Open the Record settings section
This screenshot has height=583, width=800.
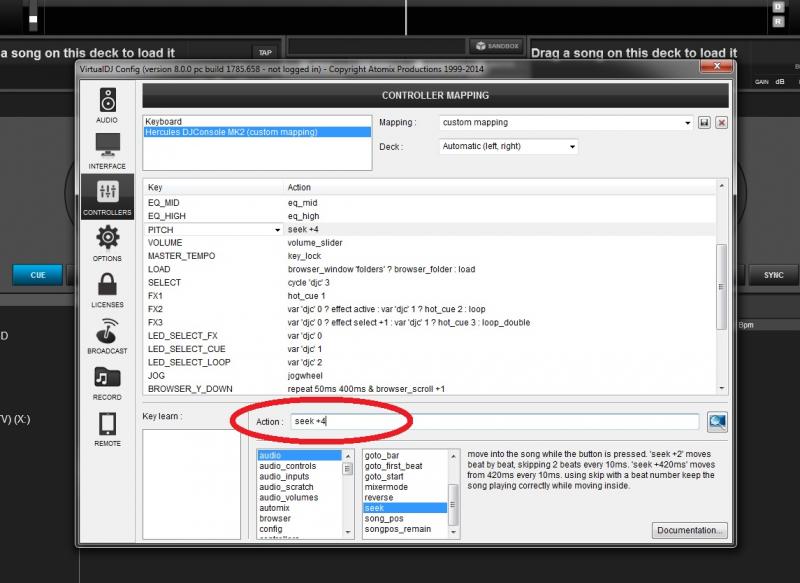tap(107, 381)
